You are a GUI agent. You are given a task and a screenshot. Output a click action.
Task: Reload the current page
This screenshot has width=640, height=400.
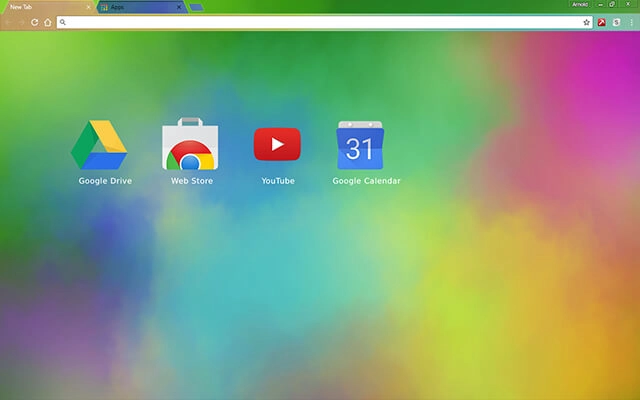[35, 22]
